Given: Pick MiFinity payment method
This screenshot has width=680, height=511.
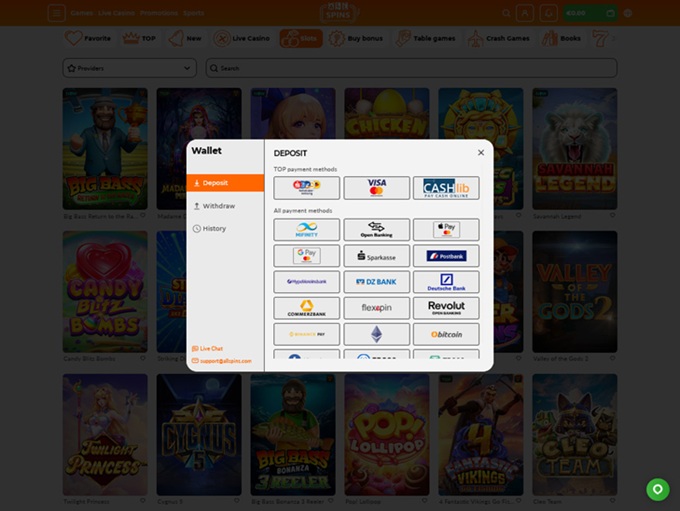Looking at the screenshot, I should [306, 230].
